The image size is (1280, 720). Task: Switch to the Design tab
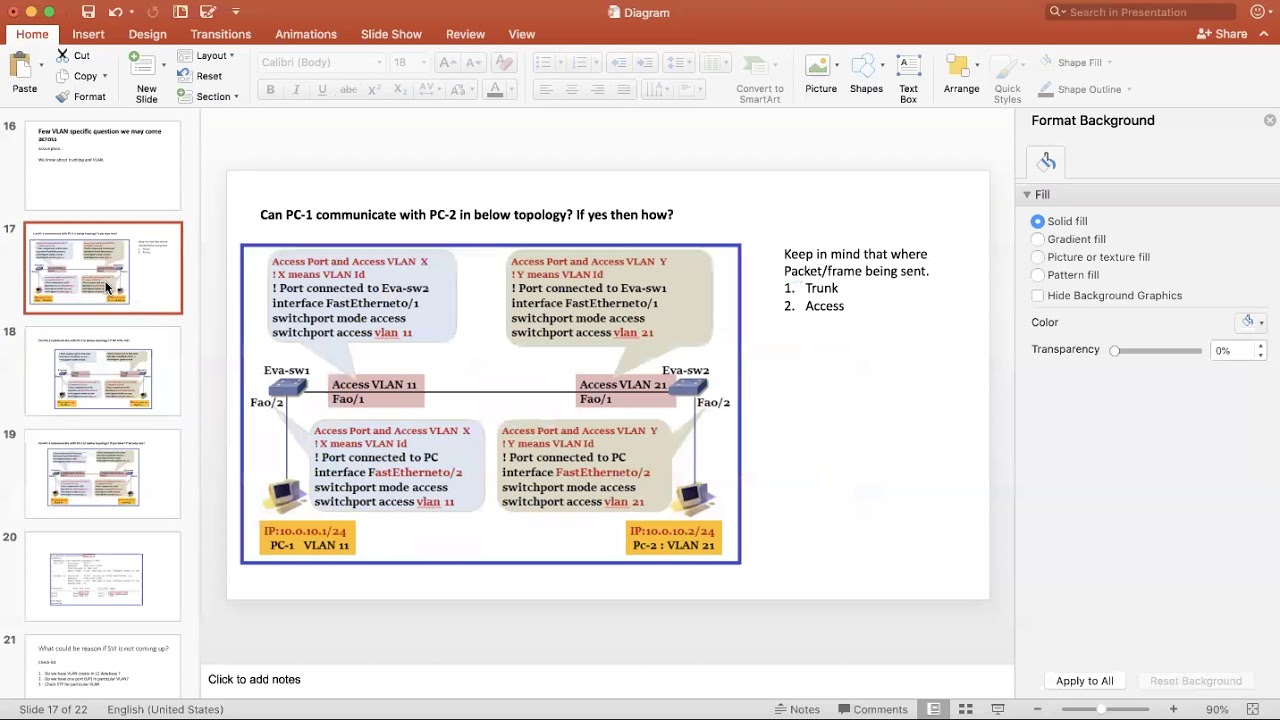(147, 34)
